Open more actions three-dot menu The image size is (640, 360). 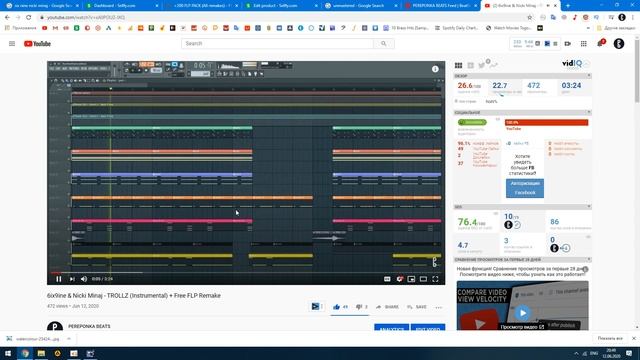tap(438, 307)
